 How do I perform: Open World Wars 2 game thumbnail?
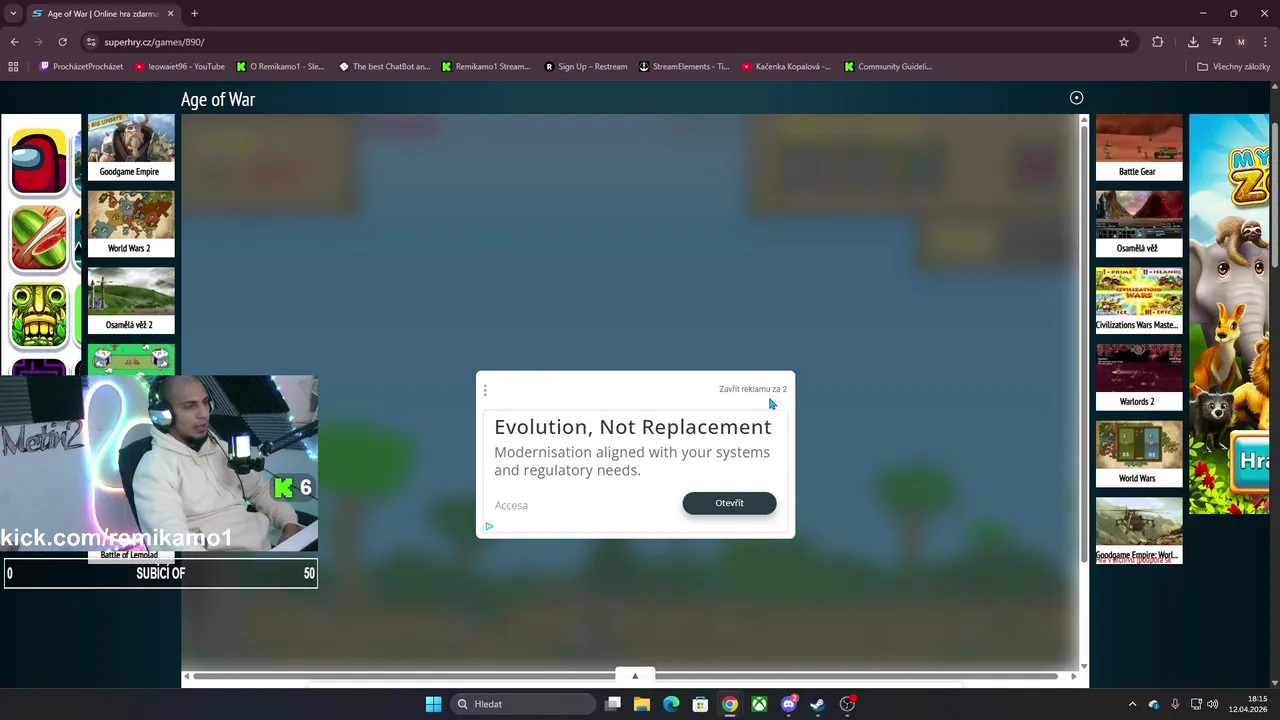(x=131, y=224)
